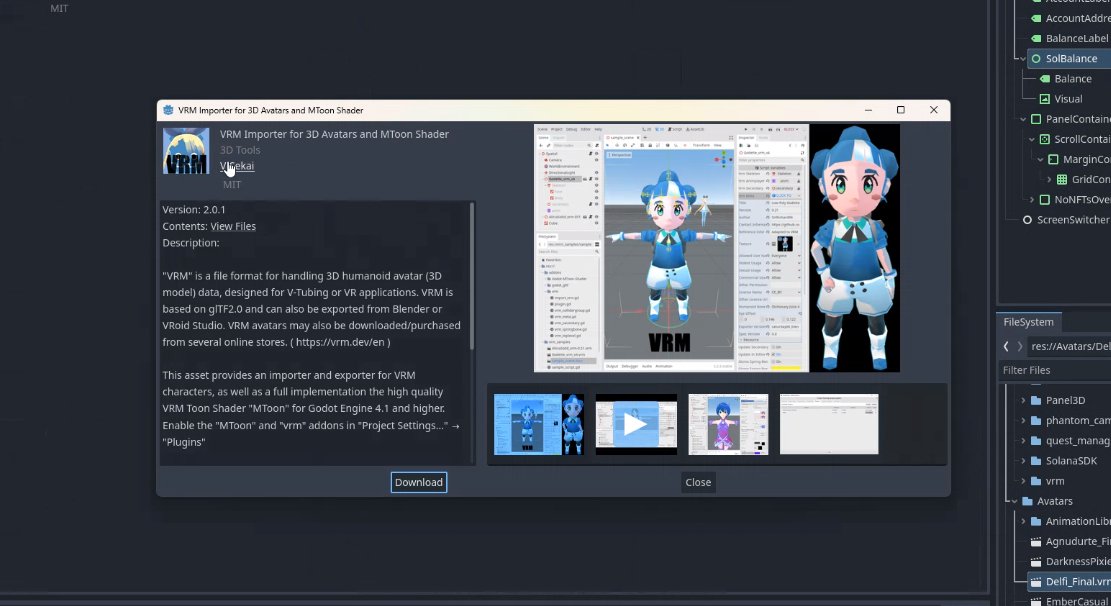Click the BalanceLabel node's label icon
This screenshot has height=606, width=1111.
tap(1035, 38)
